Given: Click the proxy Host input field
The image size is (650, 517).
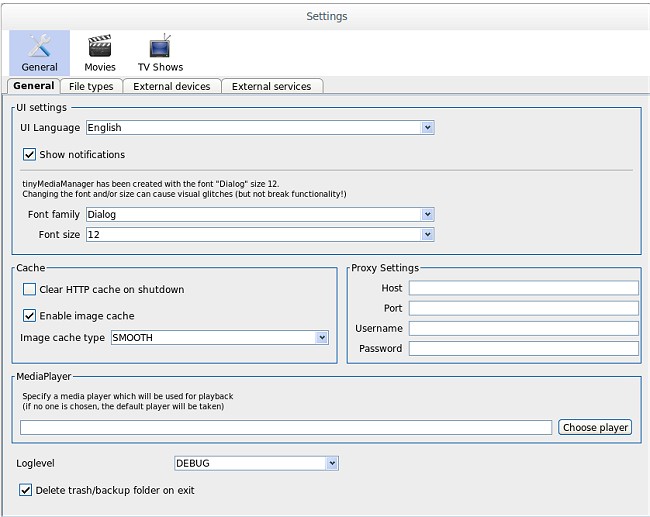Looking at the screenshot, I should pyautogui.click(x=523, y=288).
